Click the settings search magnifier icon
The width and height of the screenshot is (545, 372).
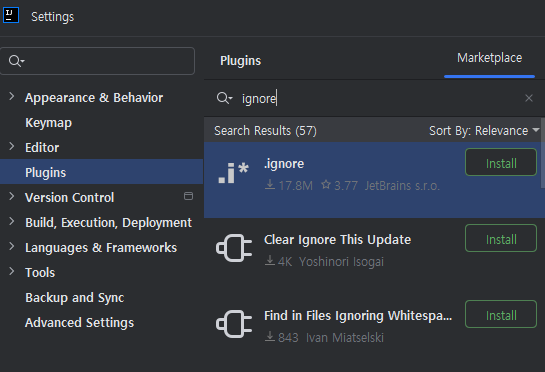(16, 61)
